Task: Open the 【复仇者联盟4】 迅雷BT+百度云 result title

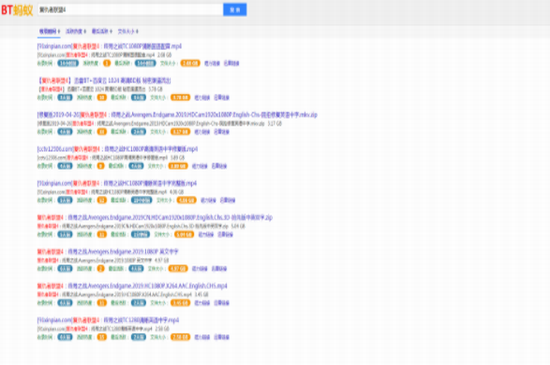Action: [x=104, y=81]
